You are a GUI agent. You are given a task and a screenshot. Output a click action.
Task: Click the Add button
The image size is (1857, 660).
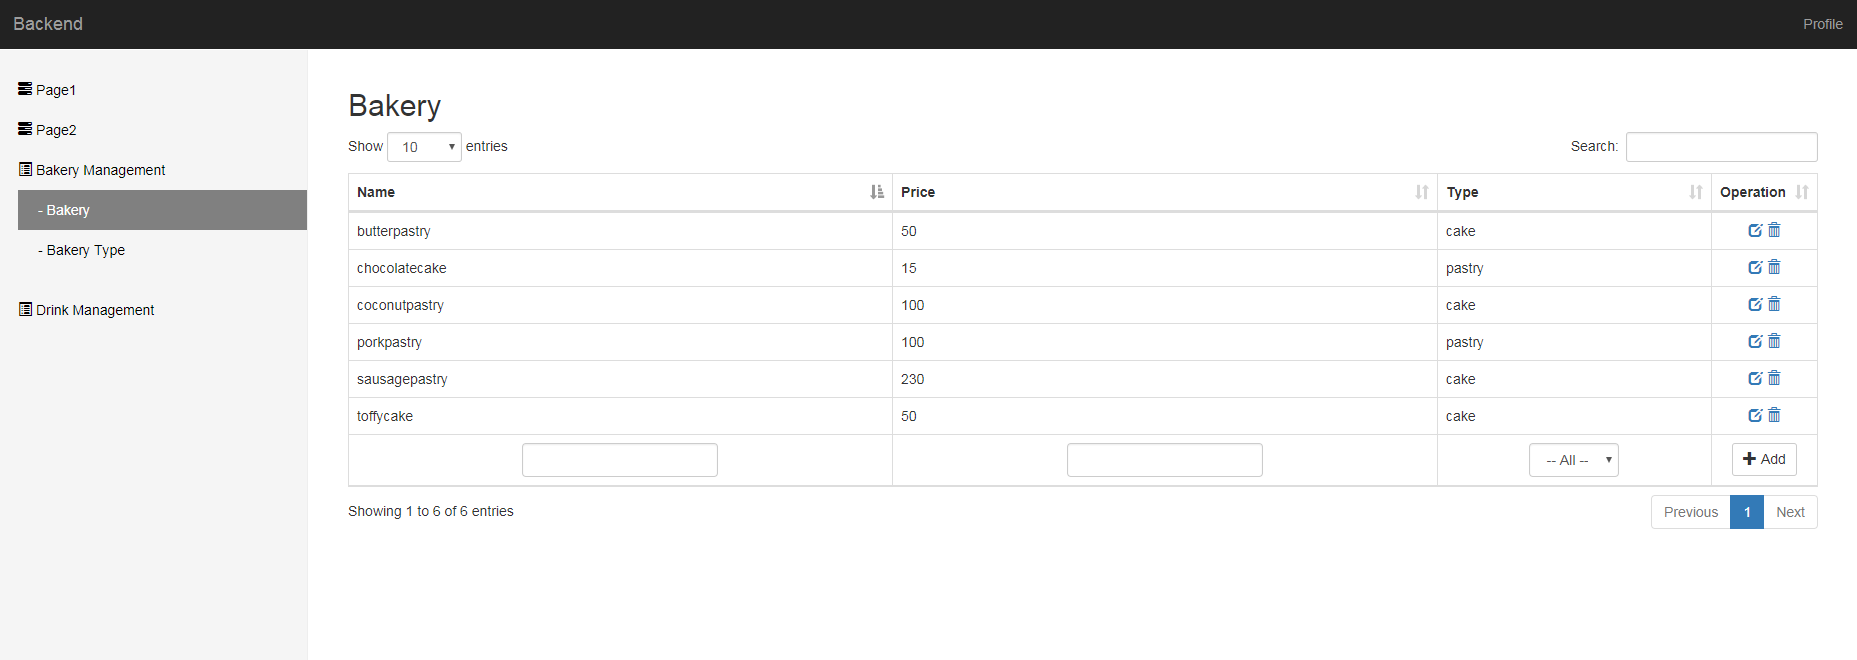pyautogui.click(x=1764, y=459)
